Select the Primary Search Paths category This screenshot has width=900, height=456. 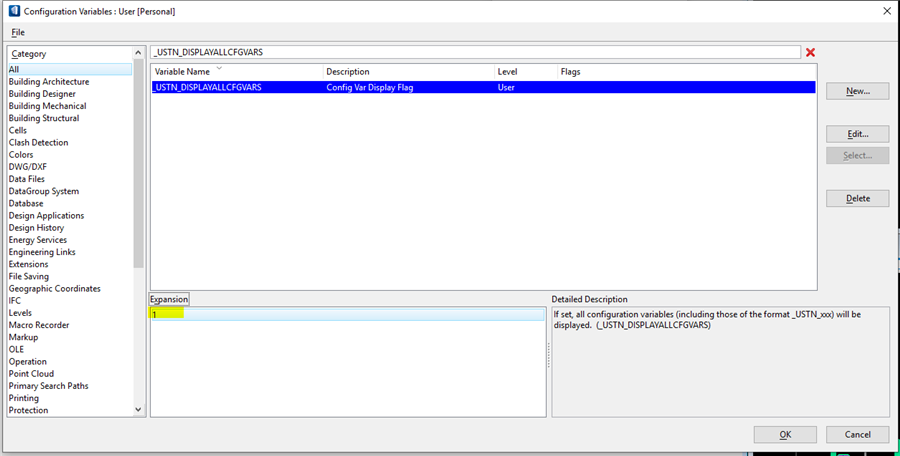pos(48,386)
